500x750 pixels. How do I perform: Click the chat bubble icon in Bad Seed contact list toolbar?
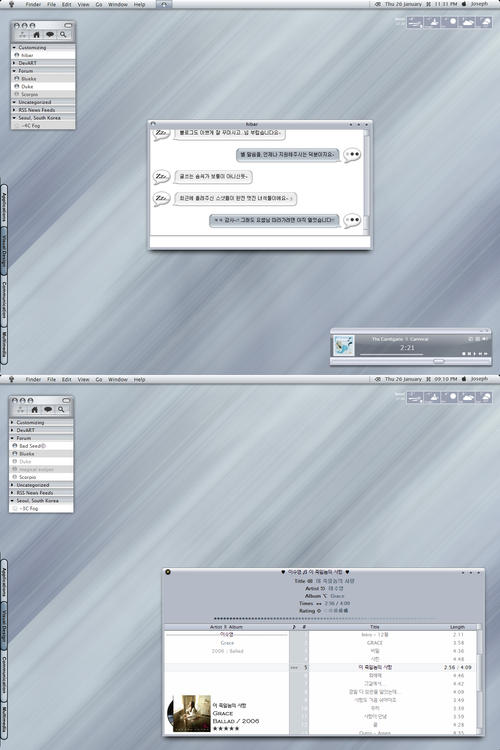[48, 410]
